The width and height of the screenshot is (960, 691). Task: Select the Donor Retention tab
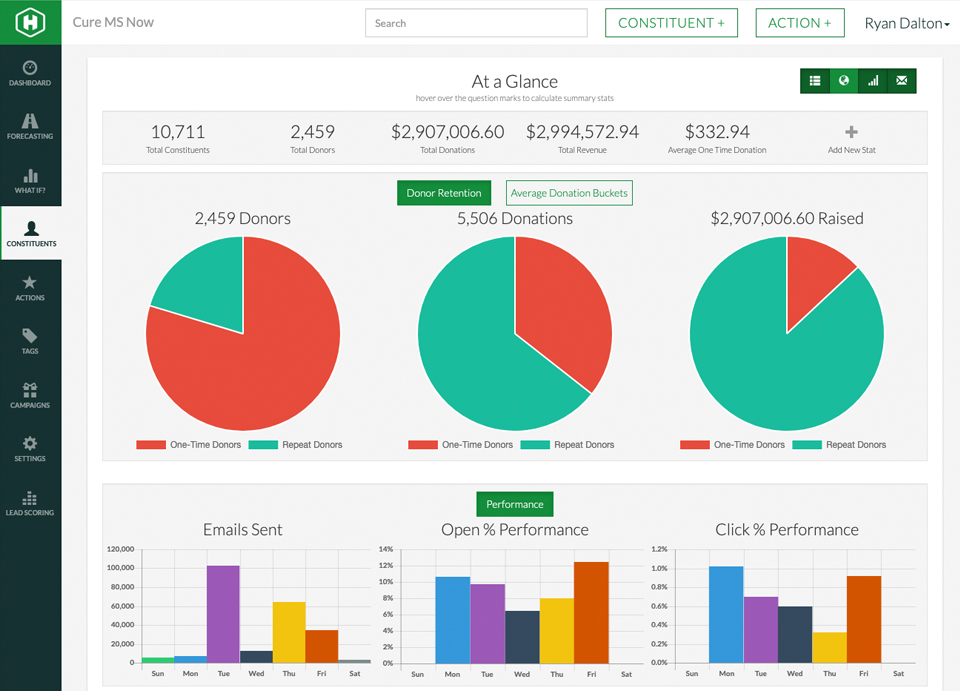pos(444,193)
